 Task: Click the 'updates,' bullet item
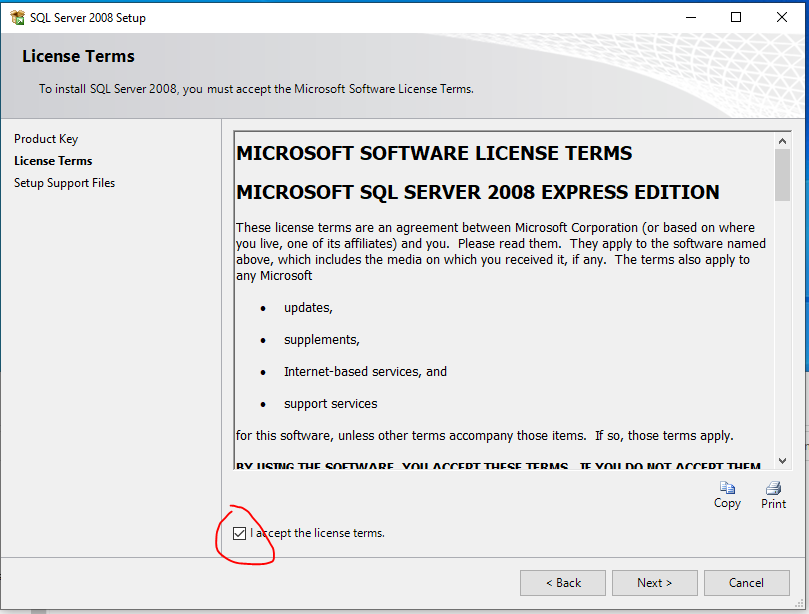pyautogui.click(x=308, y=308)
